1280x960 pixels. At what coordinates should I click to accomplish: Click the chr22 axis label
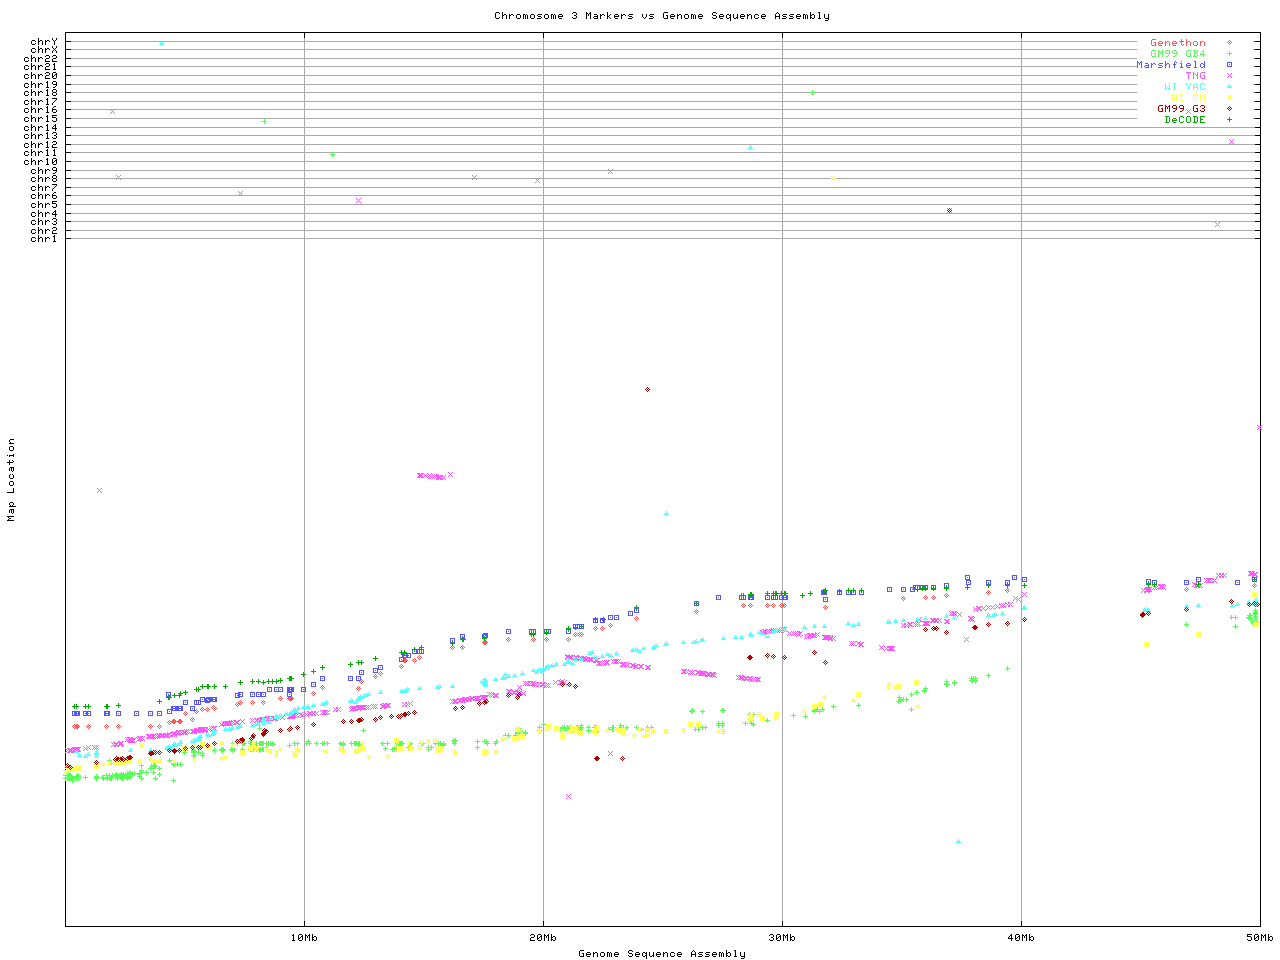(40, 59)
